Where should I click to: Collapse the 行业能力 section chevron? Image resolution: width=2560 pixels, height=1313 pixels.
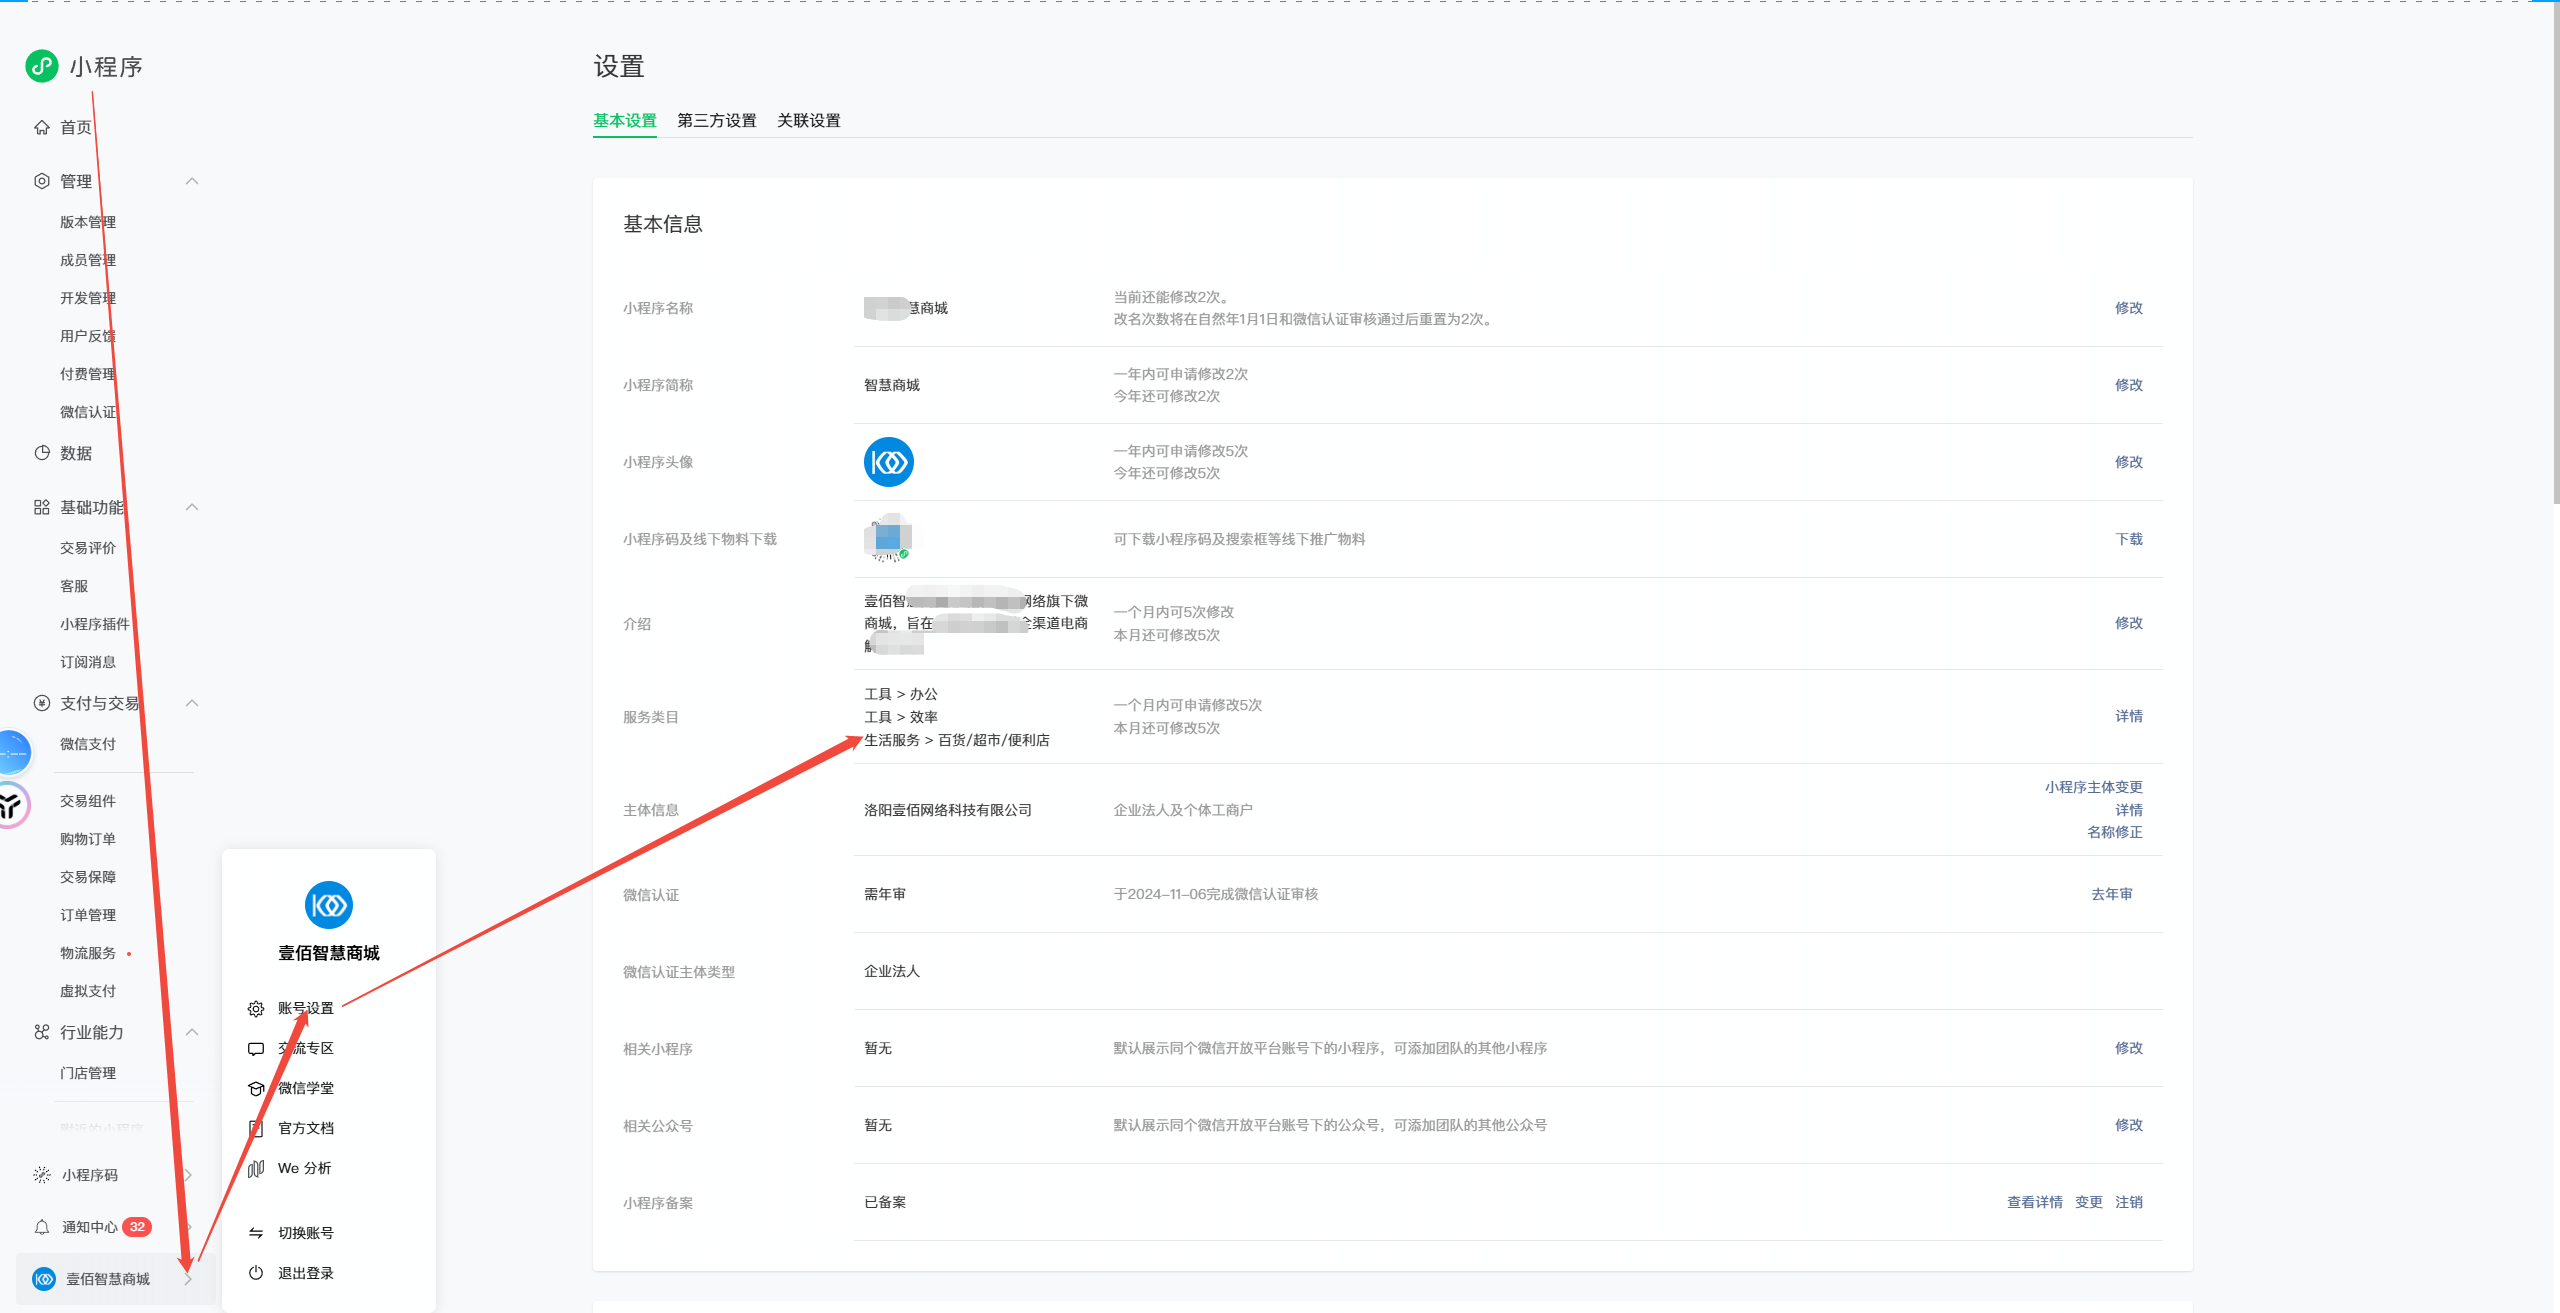click(192, 1032)
